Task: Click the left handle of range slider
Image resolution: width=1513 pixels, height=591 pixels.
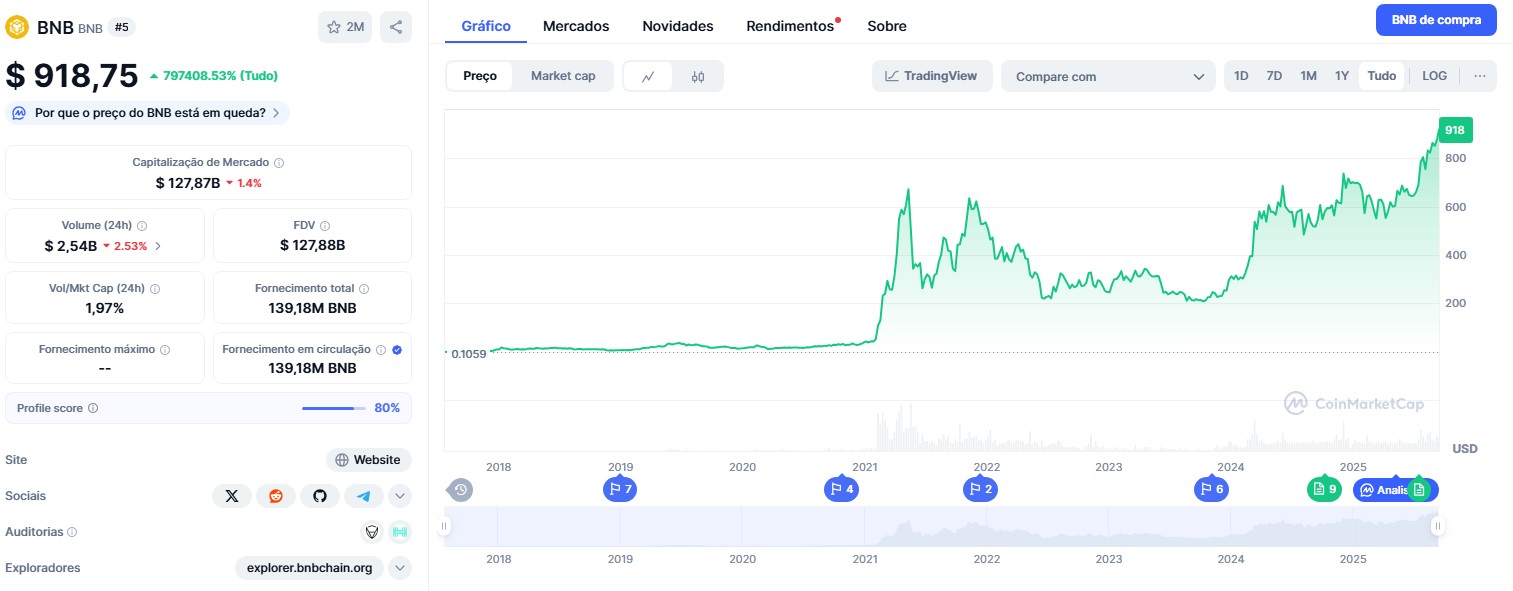Action: pos(446,526)
